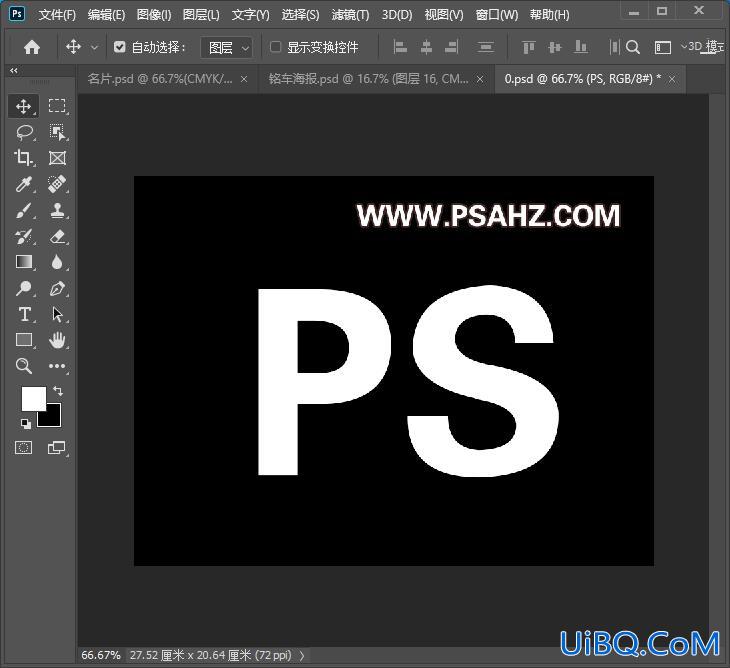
Task: Open the Layer (图层) menu
Action: tap(201, 15)
